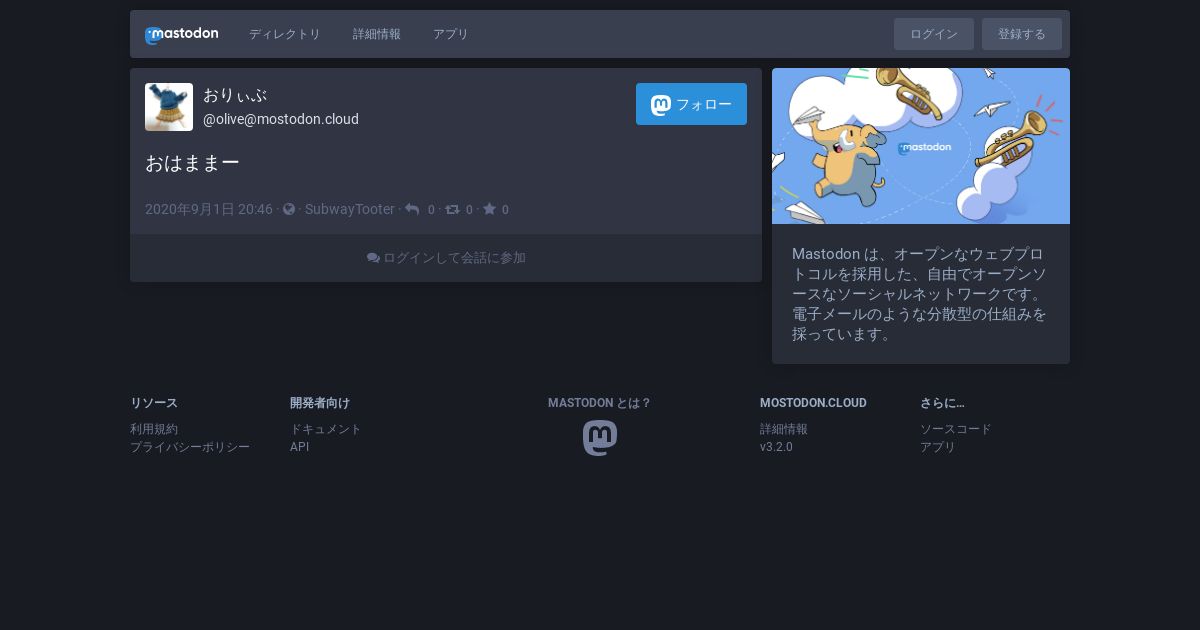Click the 開発者向け footer heading
This screenshot has height=630, width=1200.
click(320, 403)
